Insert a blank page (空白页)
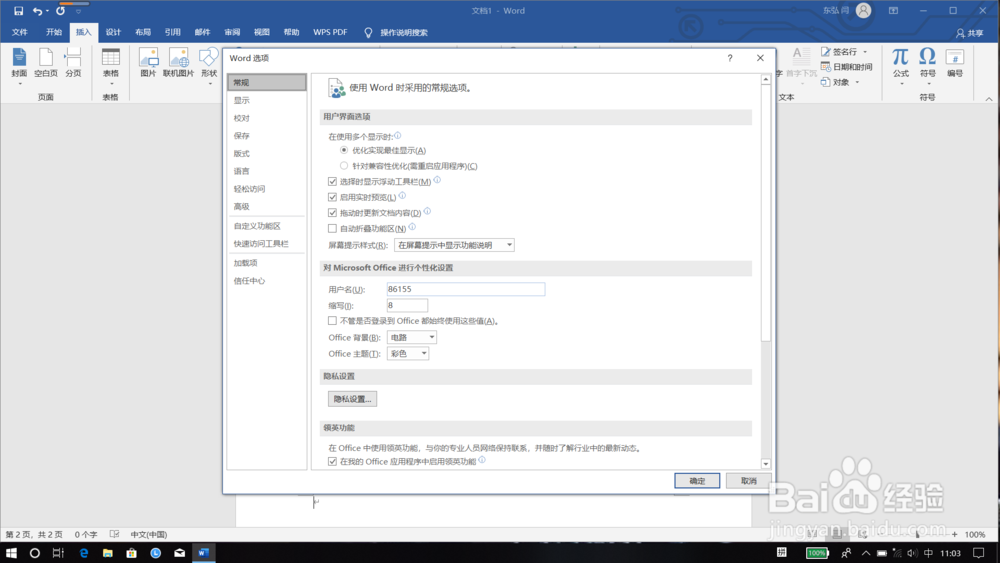This screenshot has height=563, width=1000. tap(46, 64)
